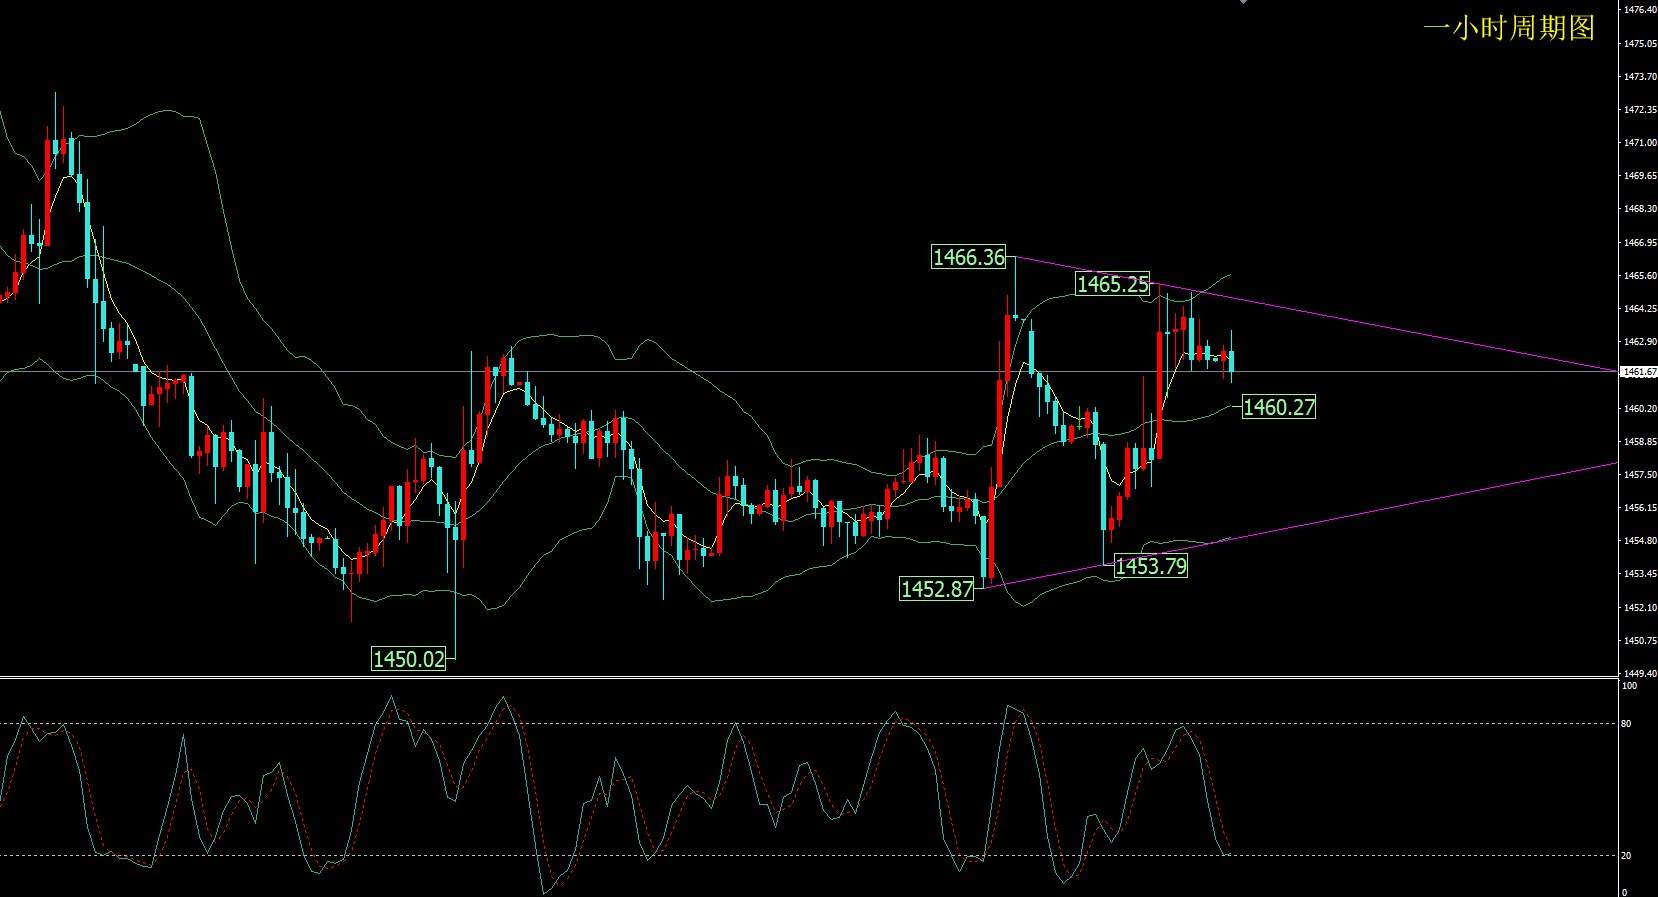The image size is (1658, 897).
Task: Click the 1468.30 price axis value
Action: 1640,209
